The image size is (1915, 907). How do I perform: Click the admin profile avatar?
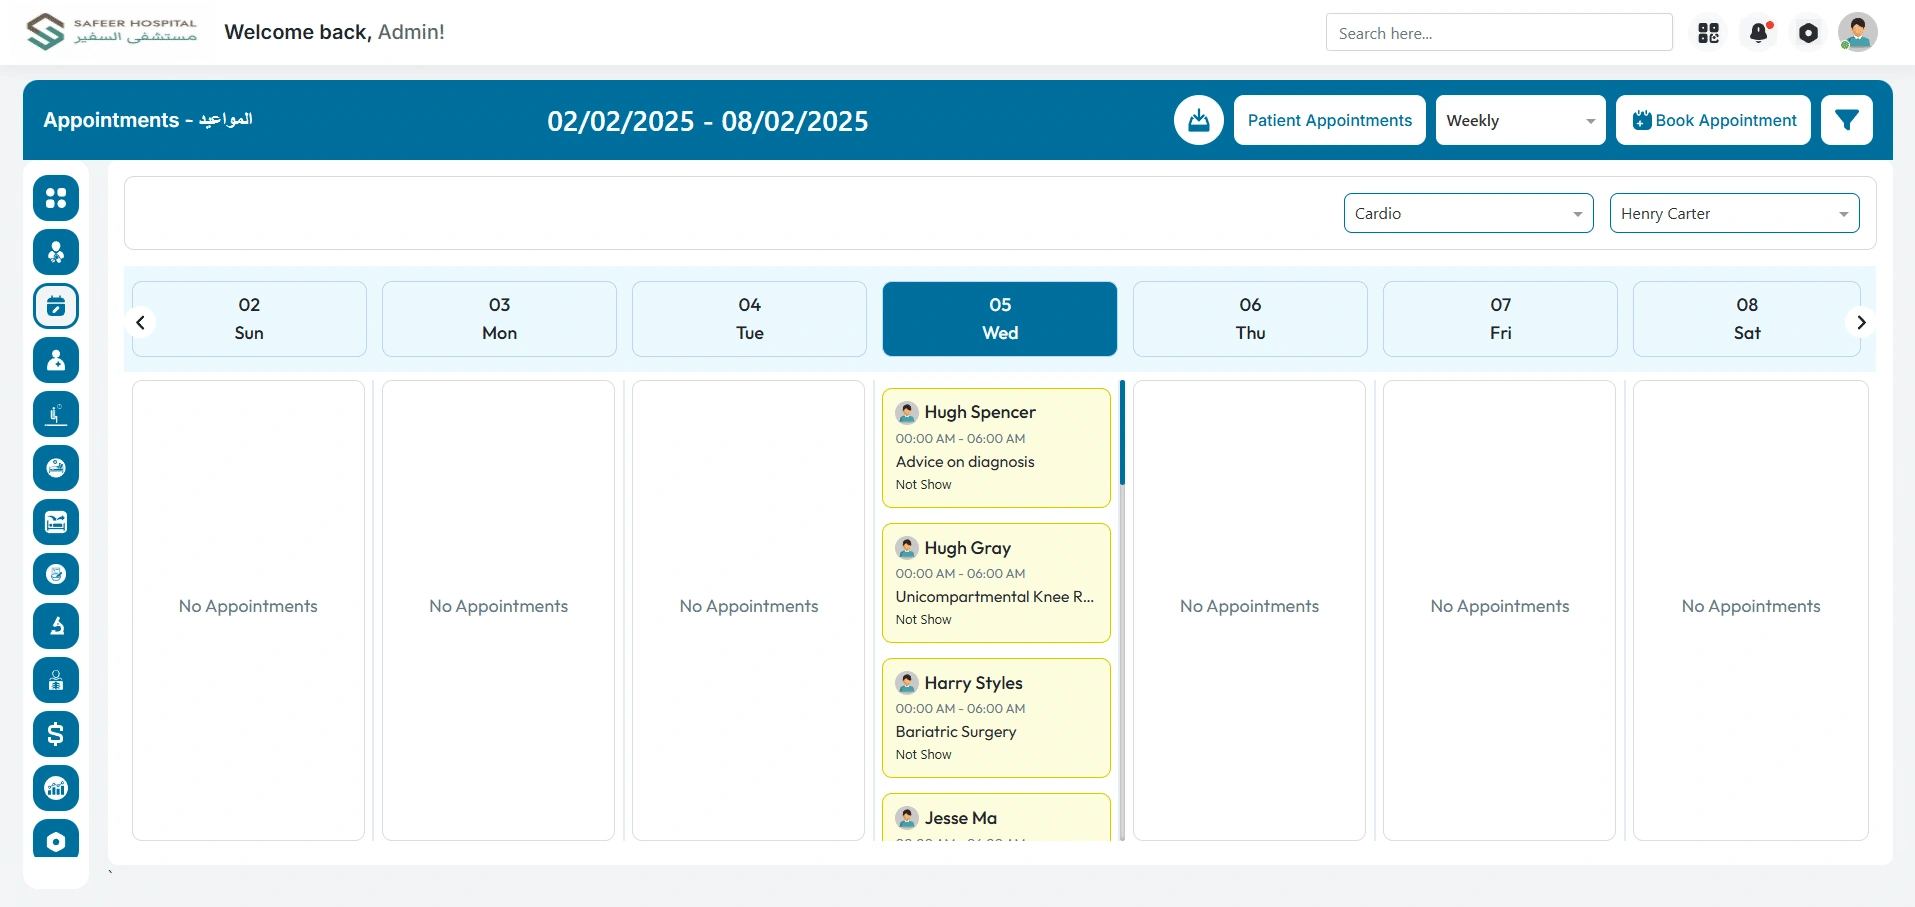pos(1857,33)
